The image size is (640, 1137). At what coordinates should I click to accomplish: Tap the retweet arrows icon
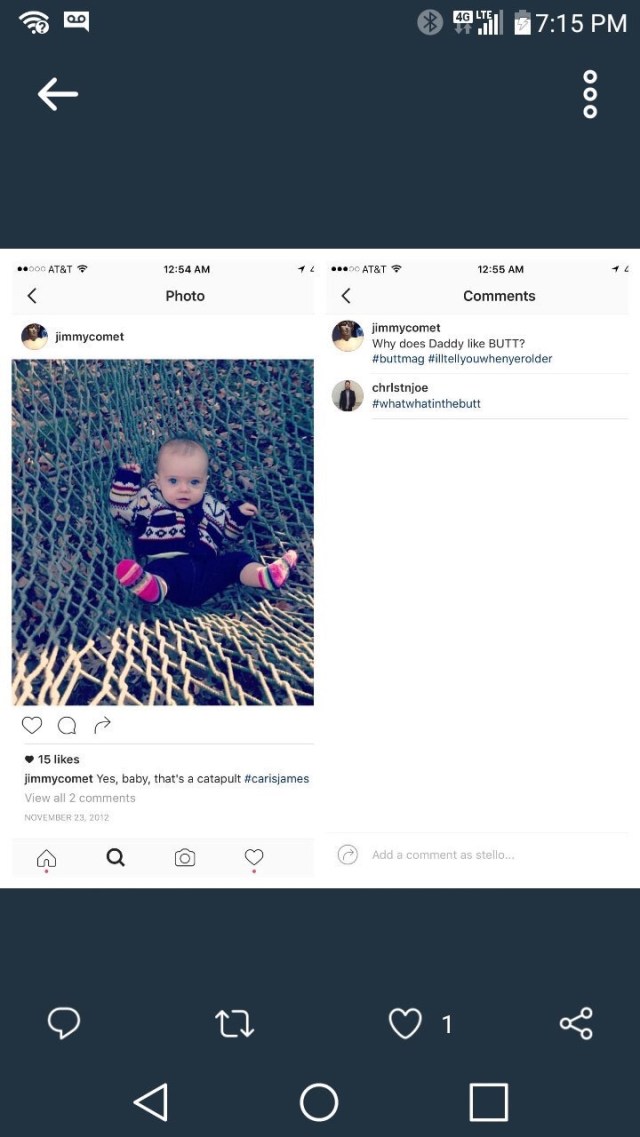tap(234, 1024)
